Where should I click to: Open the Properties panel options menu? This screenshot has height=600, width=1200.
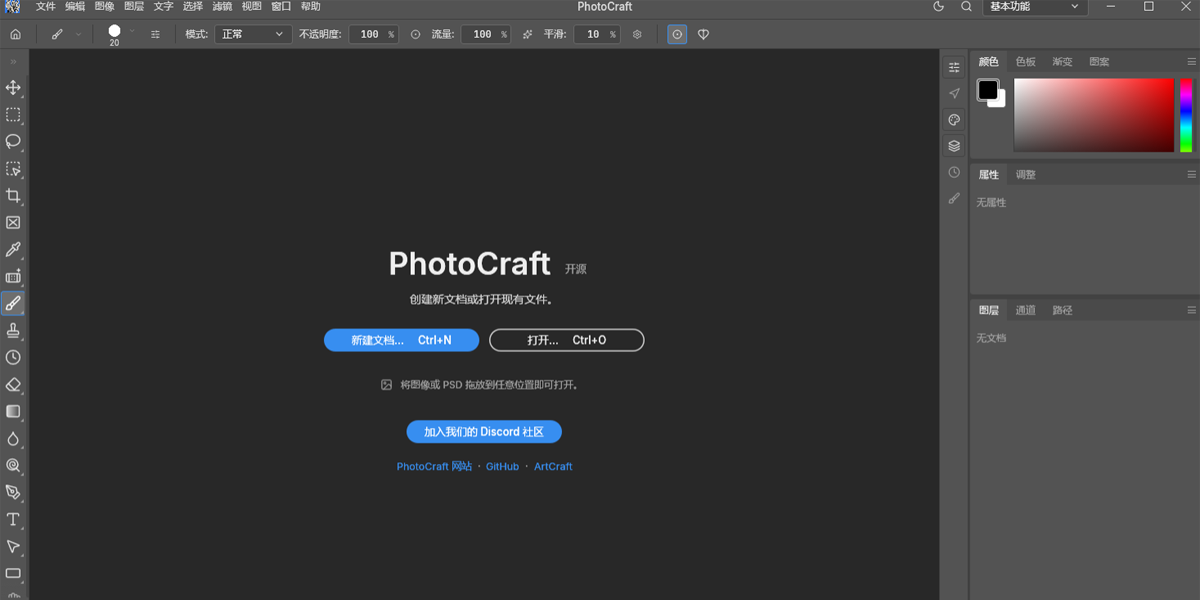1191,174
